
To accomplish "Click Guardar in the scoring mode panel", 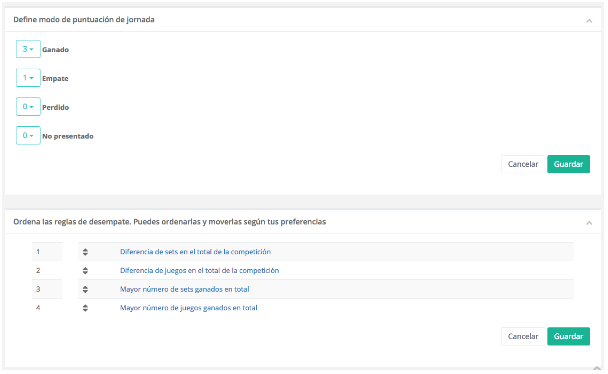I will (568, 164).
